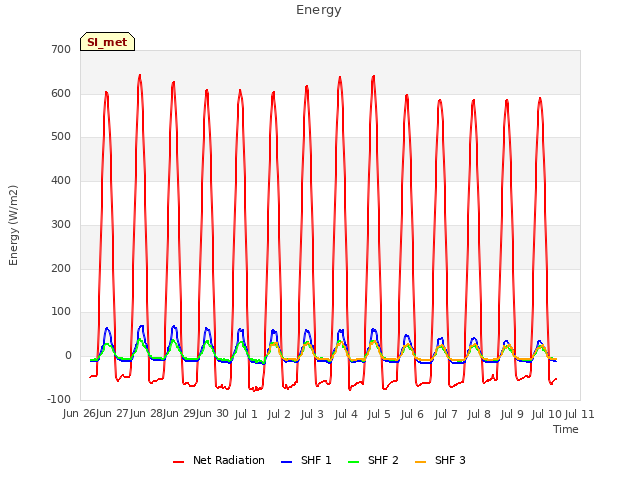Screen dimensions: 640x480
Task: Click the x-axis label 'Time'
Action: coord(566,429)
